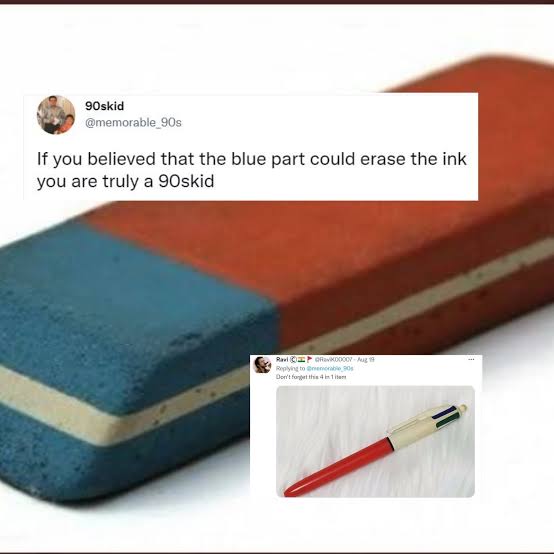
Task: Open Ravi's profile picture
Action: (263, 365)
